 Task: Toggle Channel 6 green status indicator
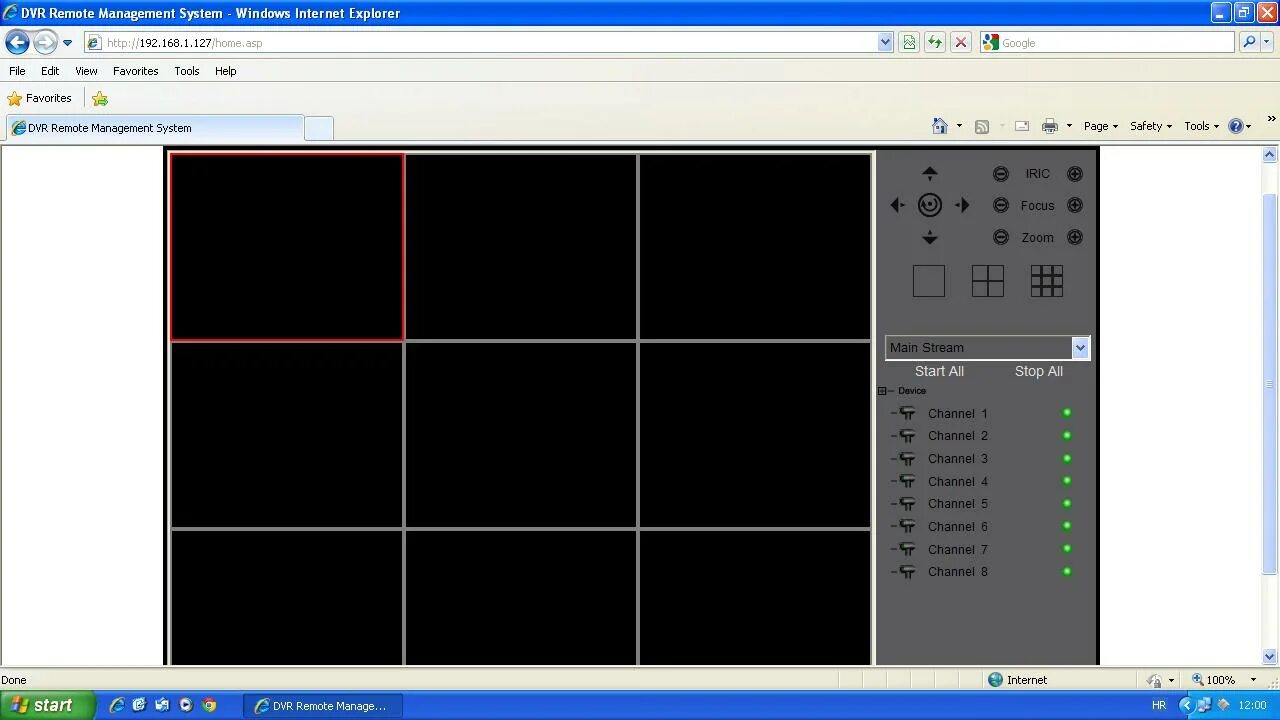click(x=1067, y=526)
